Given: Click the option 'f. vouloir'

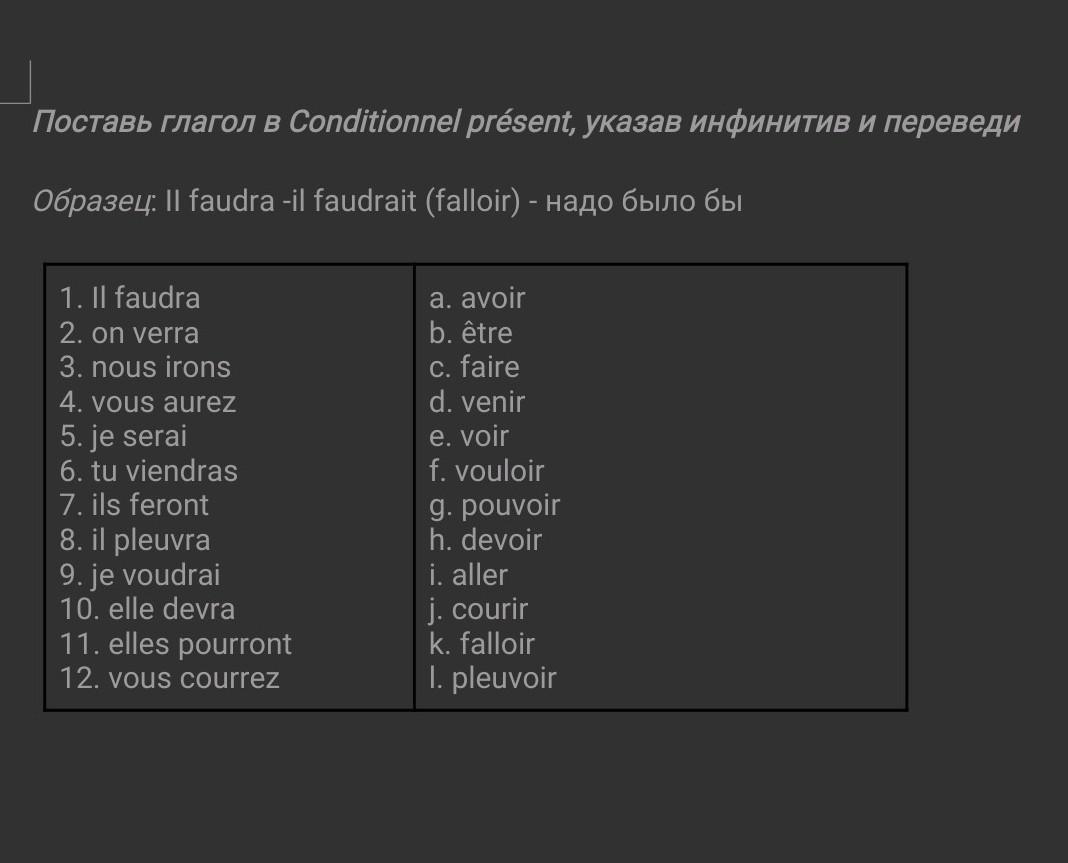Looking at the screenshot, I should pyautogui.click(x=486, y=471).
